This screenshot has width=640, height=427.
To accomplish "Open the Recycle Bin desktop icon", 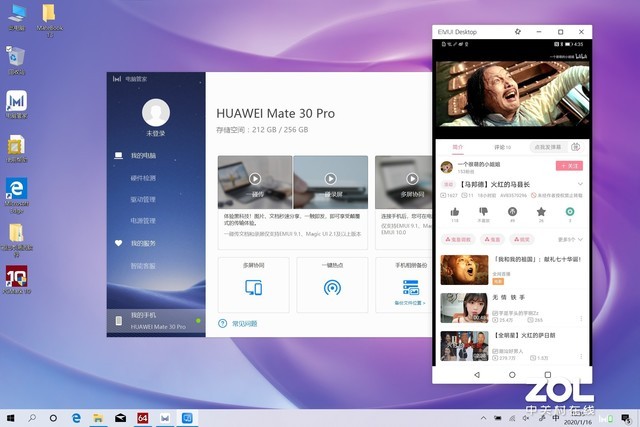I will click(x=16, y=60).
